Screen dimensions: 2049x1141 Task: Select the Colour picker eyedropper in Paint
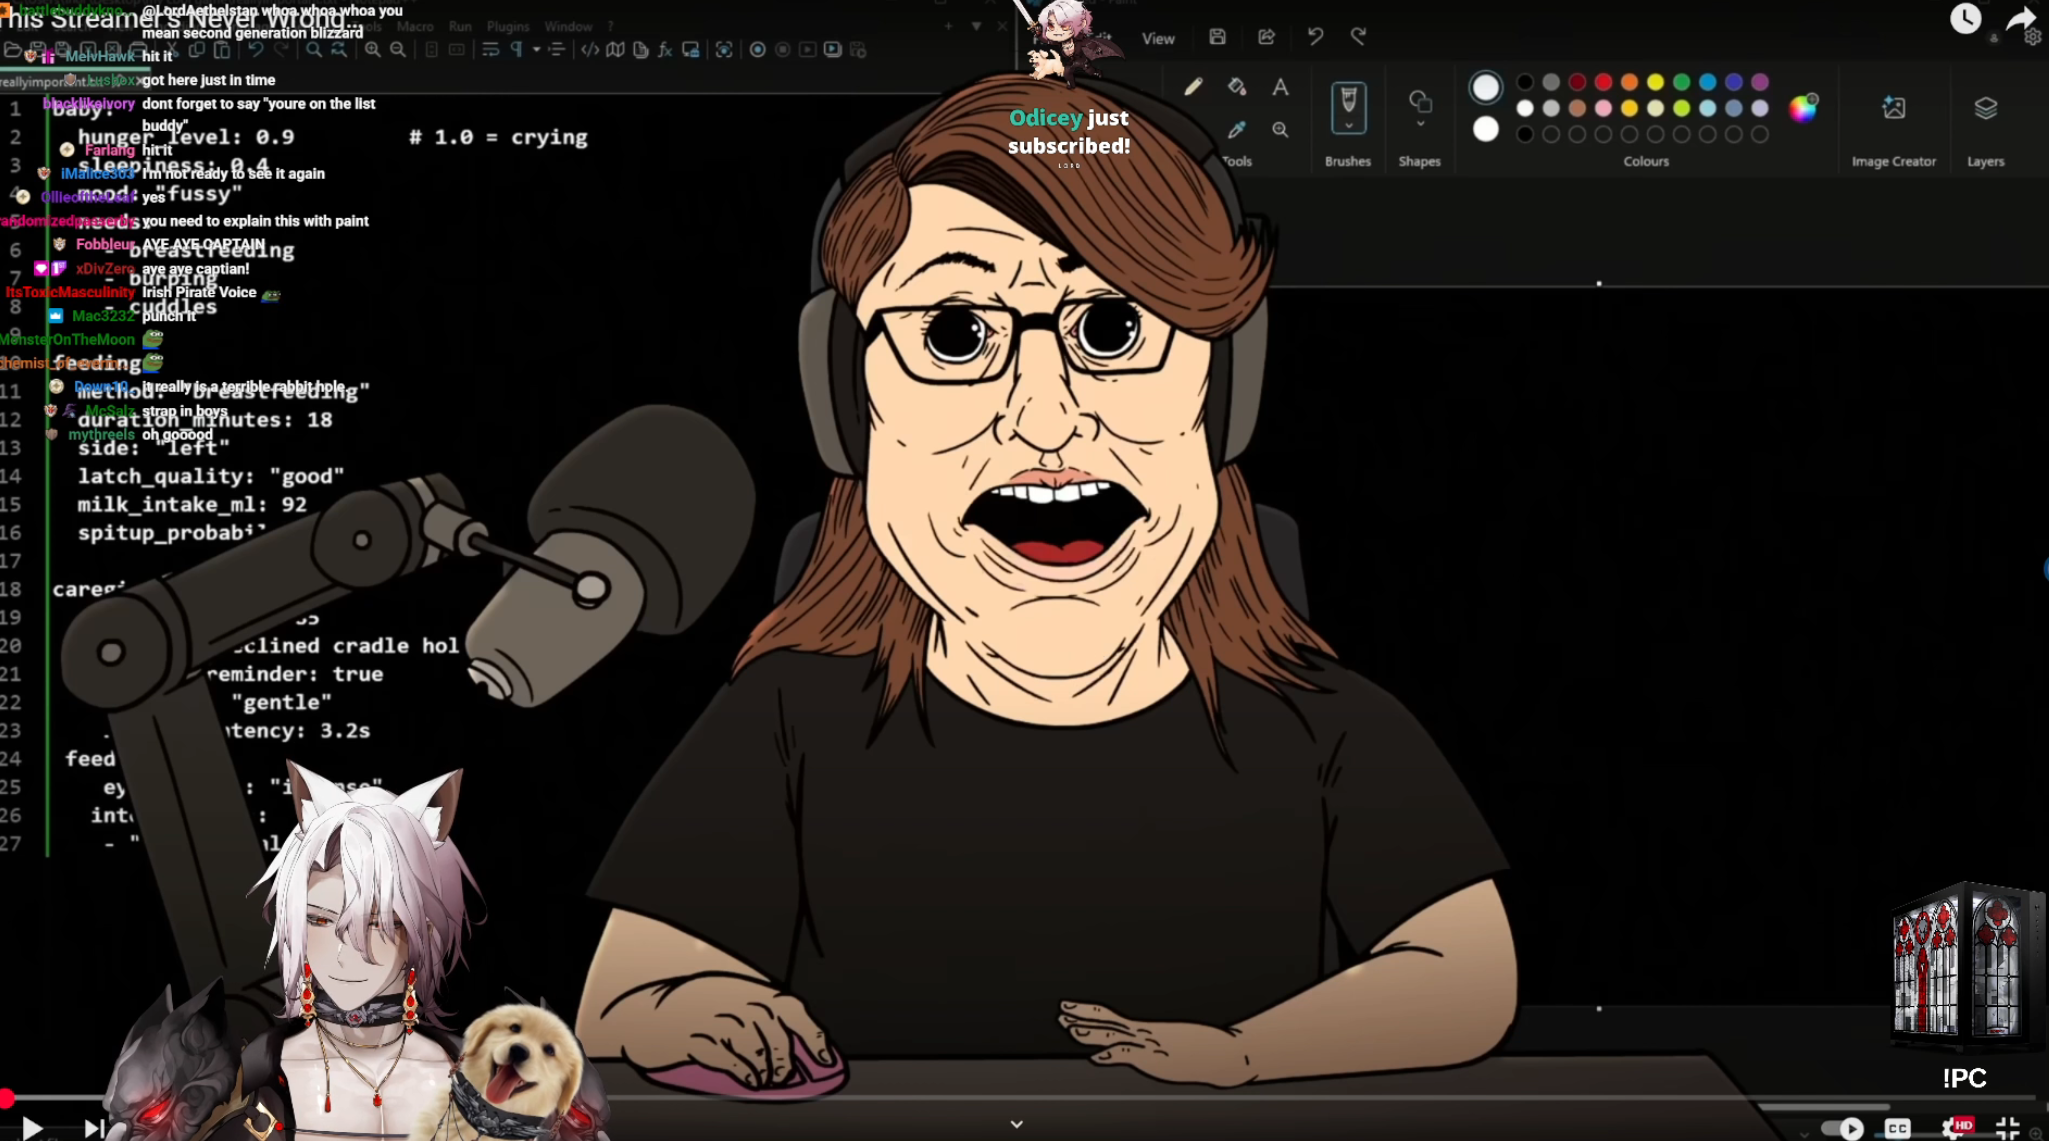click(1237, 130)
